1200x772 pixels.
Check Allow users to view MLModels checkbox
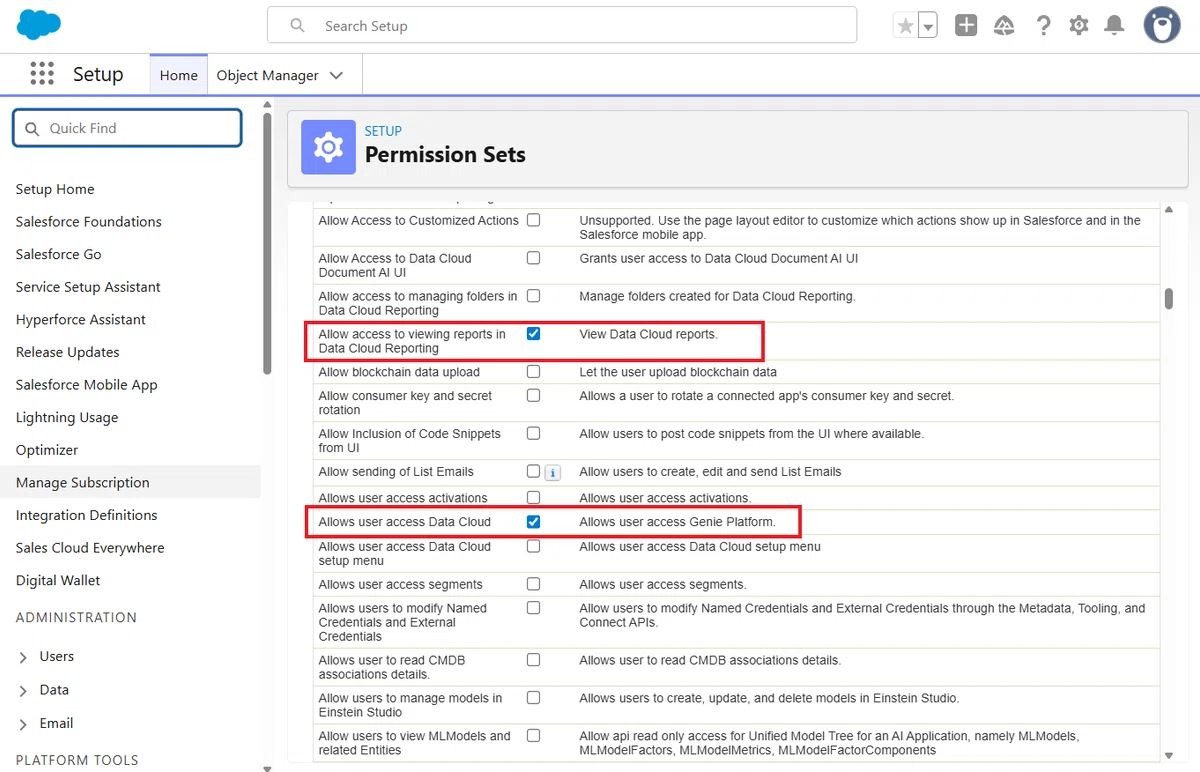point(534,736)
